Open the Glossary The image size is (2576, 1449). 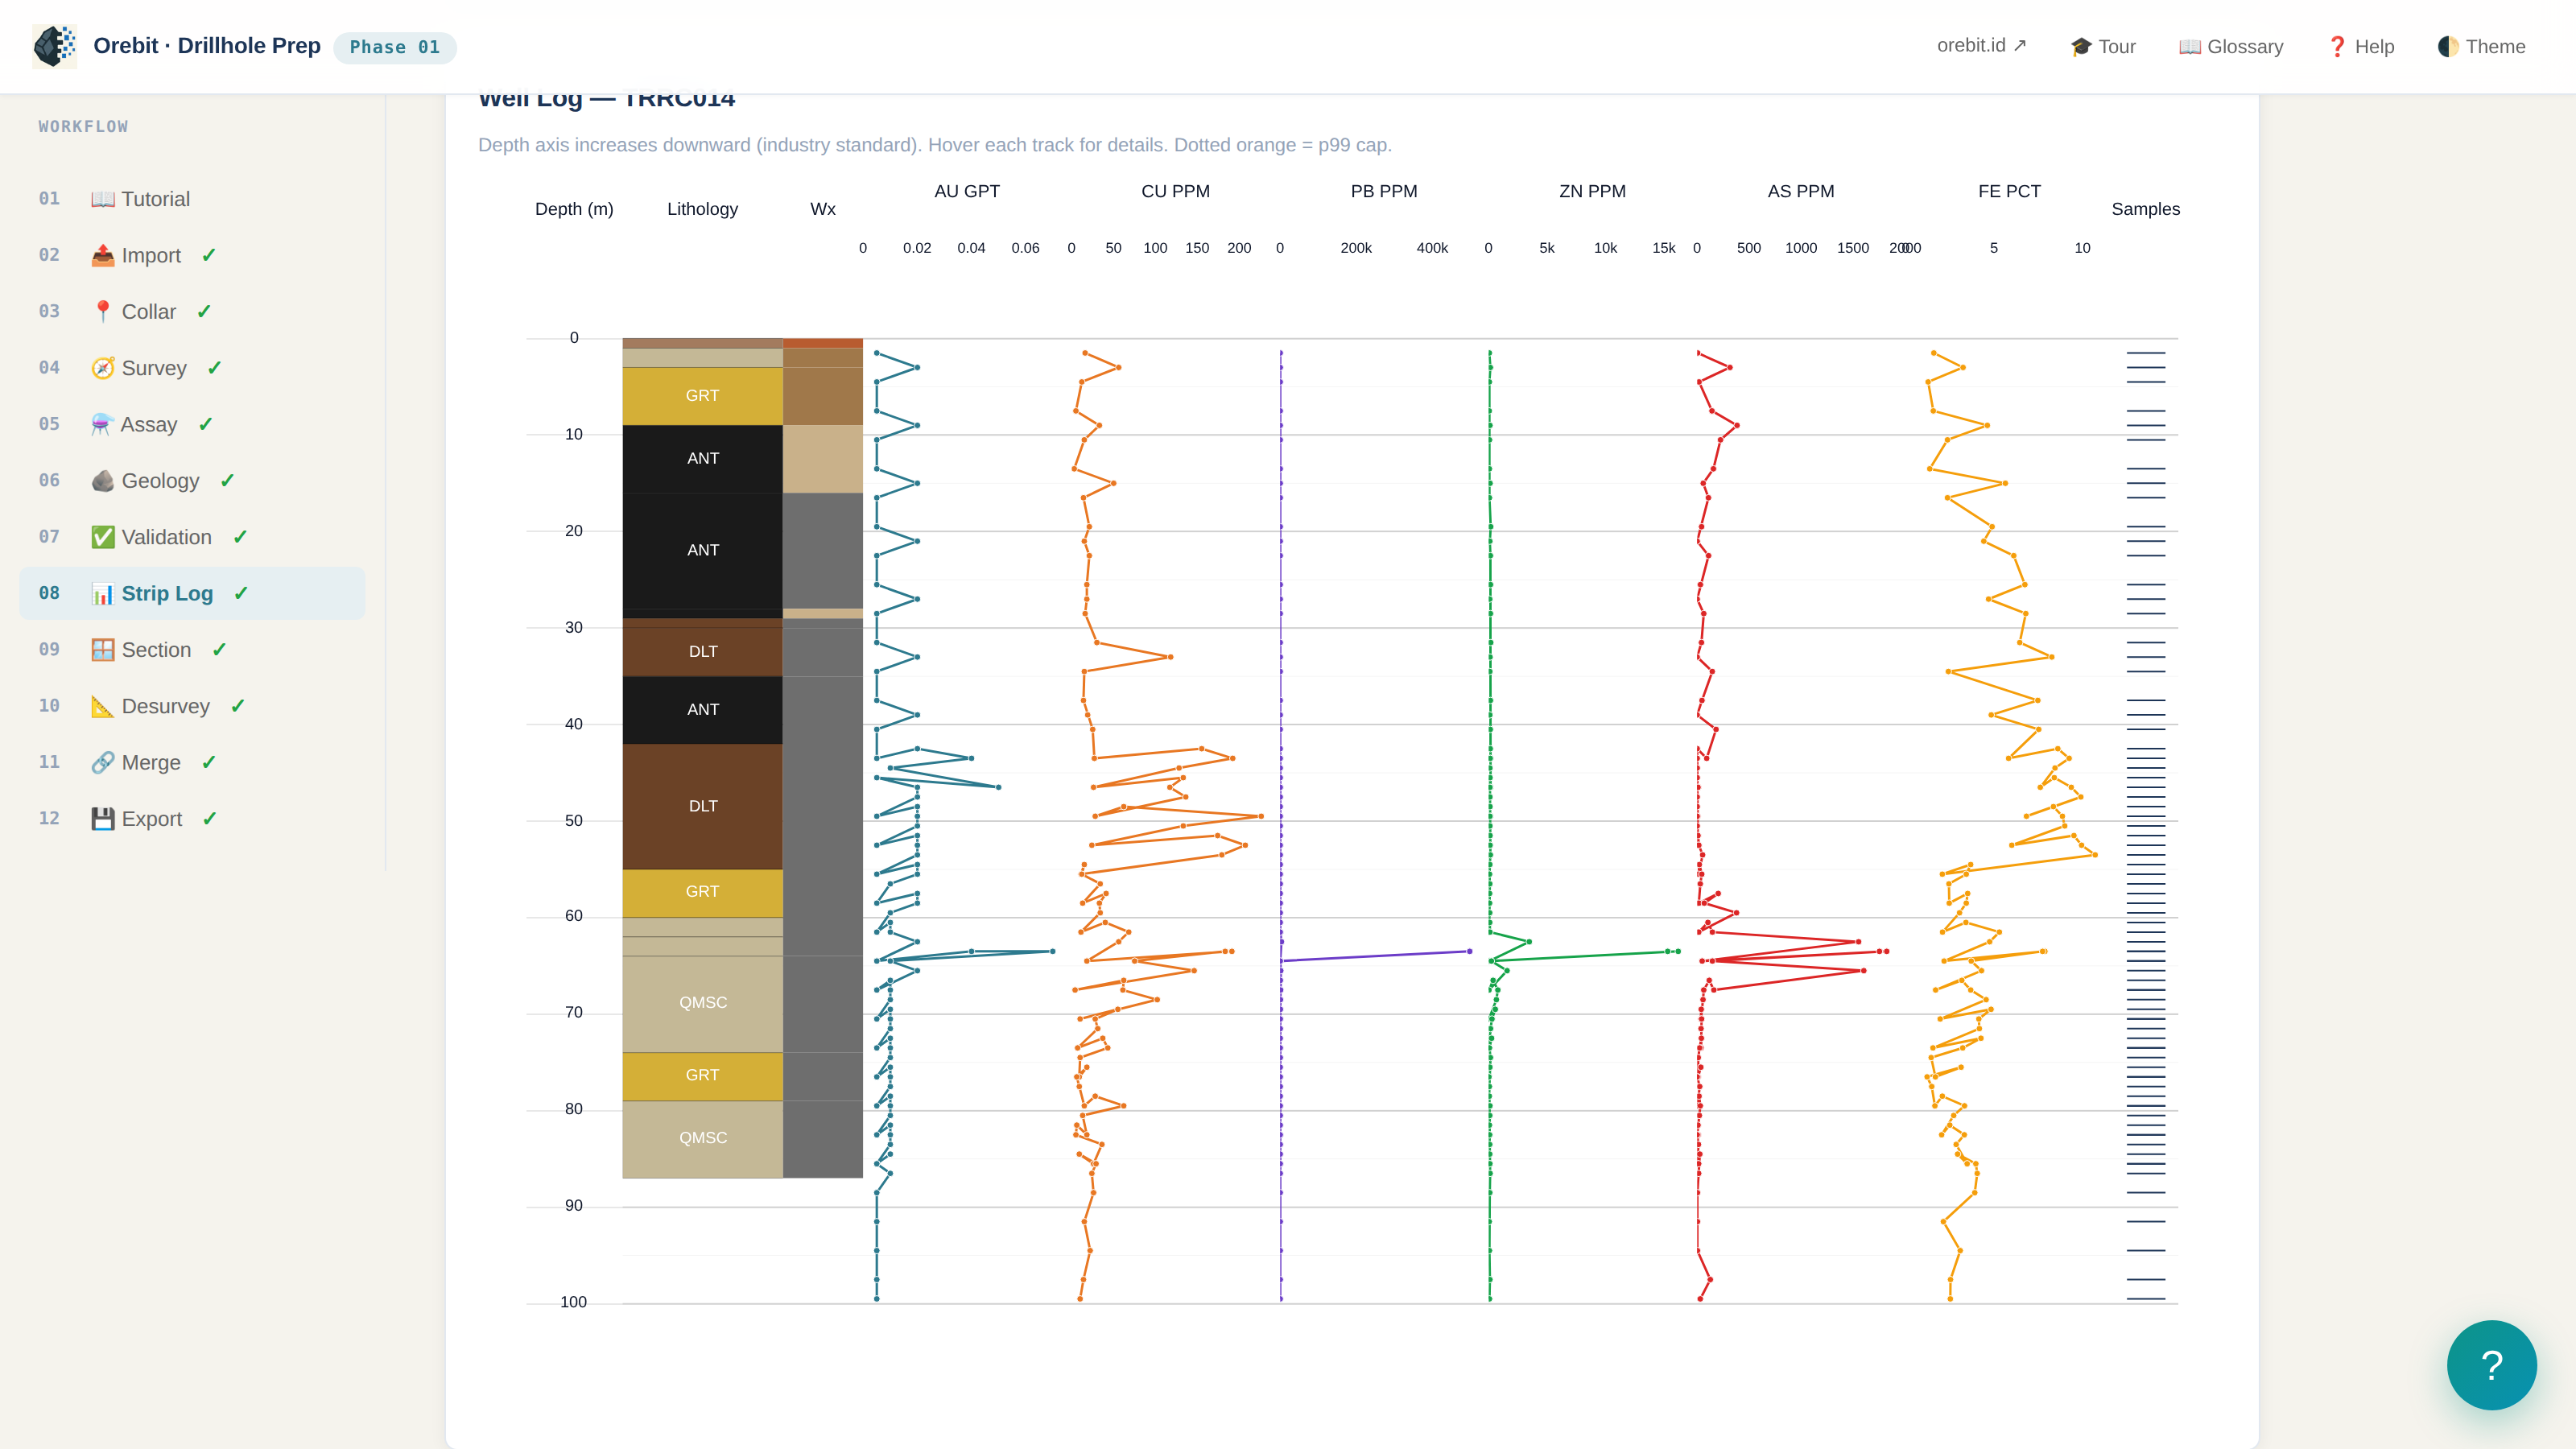click(2231, 47)
